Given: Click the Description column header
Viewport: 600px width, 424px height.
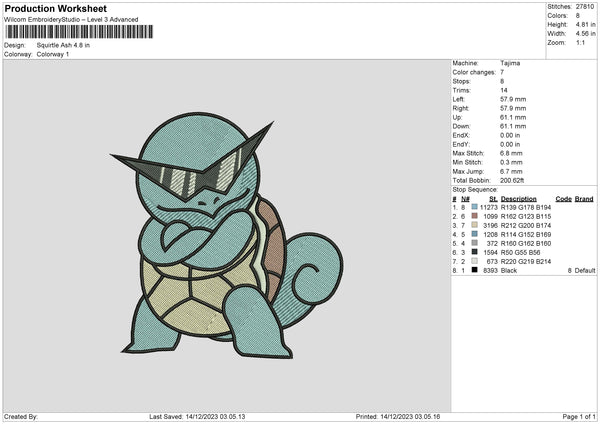Looking at the screenshot, I should point(519,198).
